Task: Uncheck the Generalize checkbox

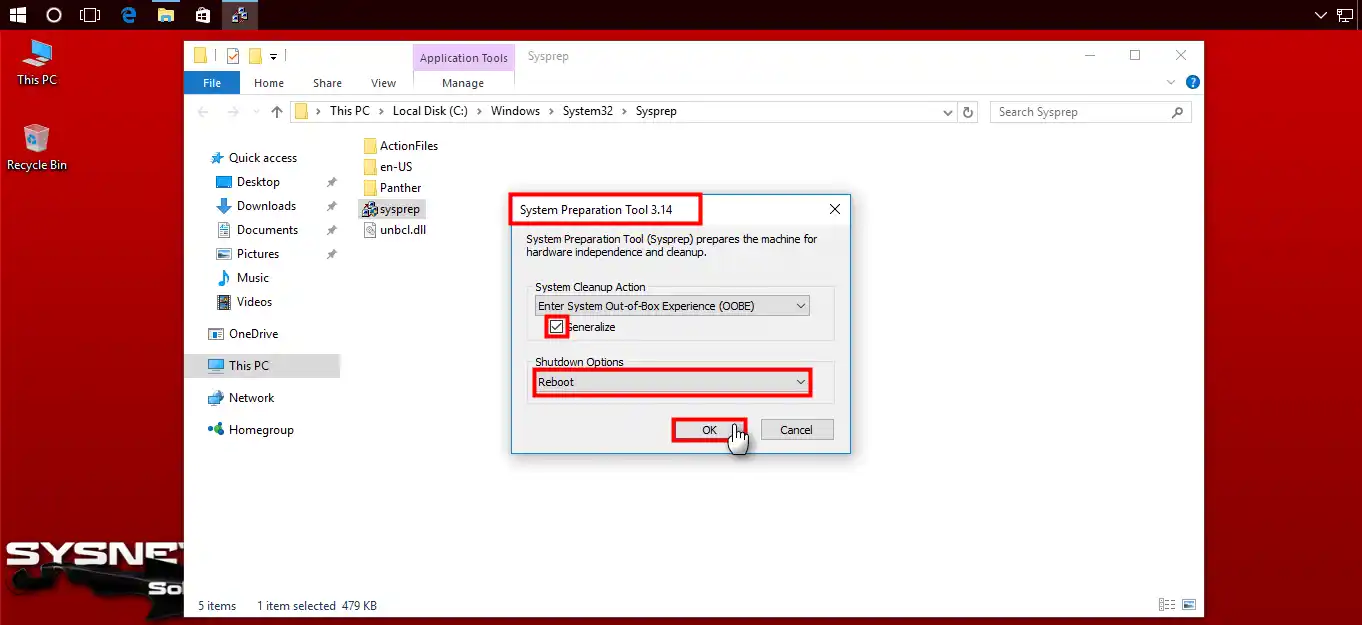Action: (x=556, y=326)
